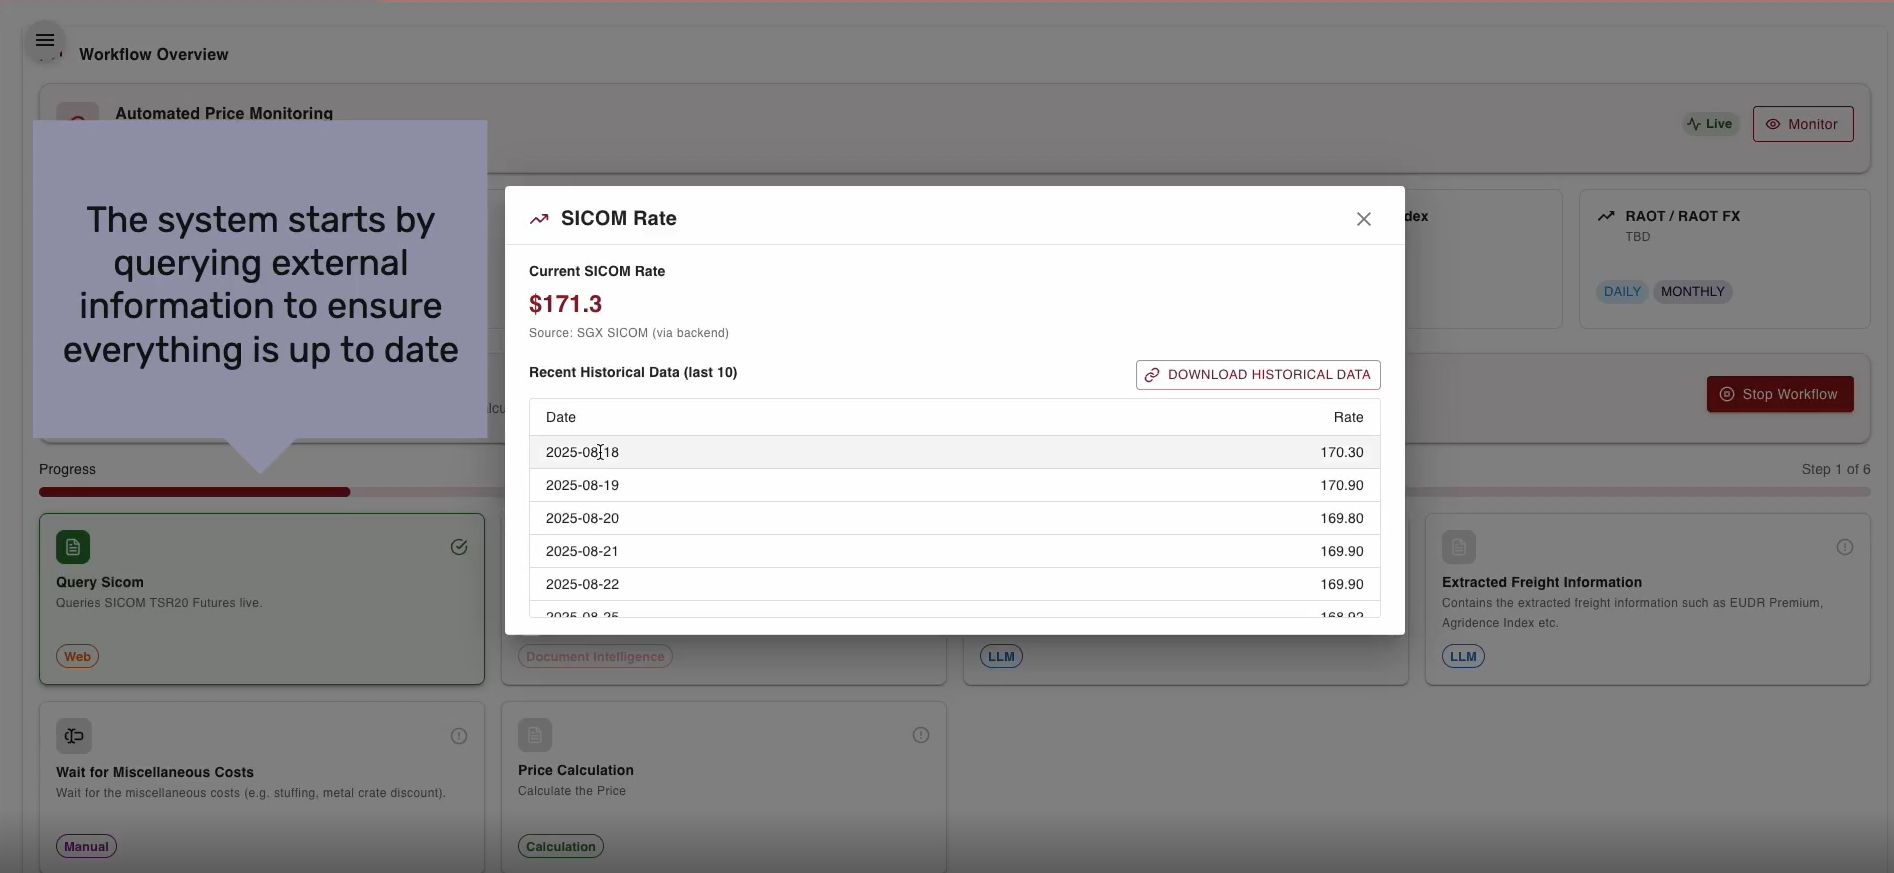Click Wait for Miscellaneous Costs icon
1894x873 pixels.
coord(74,736)
